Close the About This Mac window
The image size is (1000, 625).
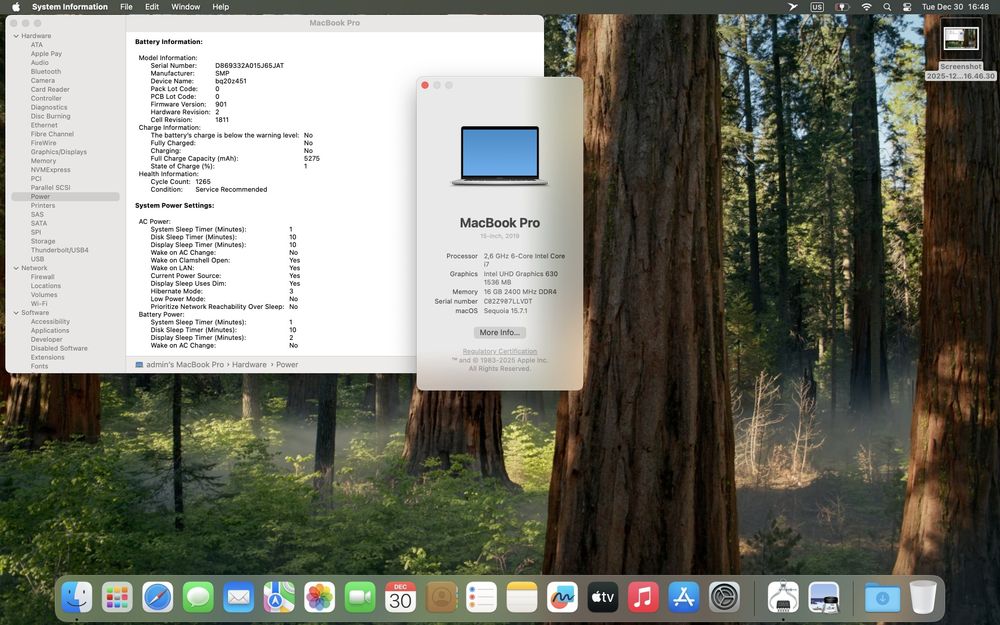point(425,85)
